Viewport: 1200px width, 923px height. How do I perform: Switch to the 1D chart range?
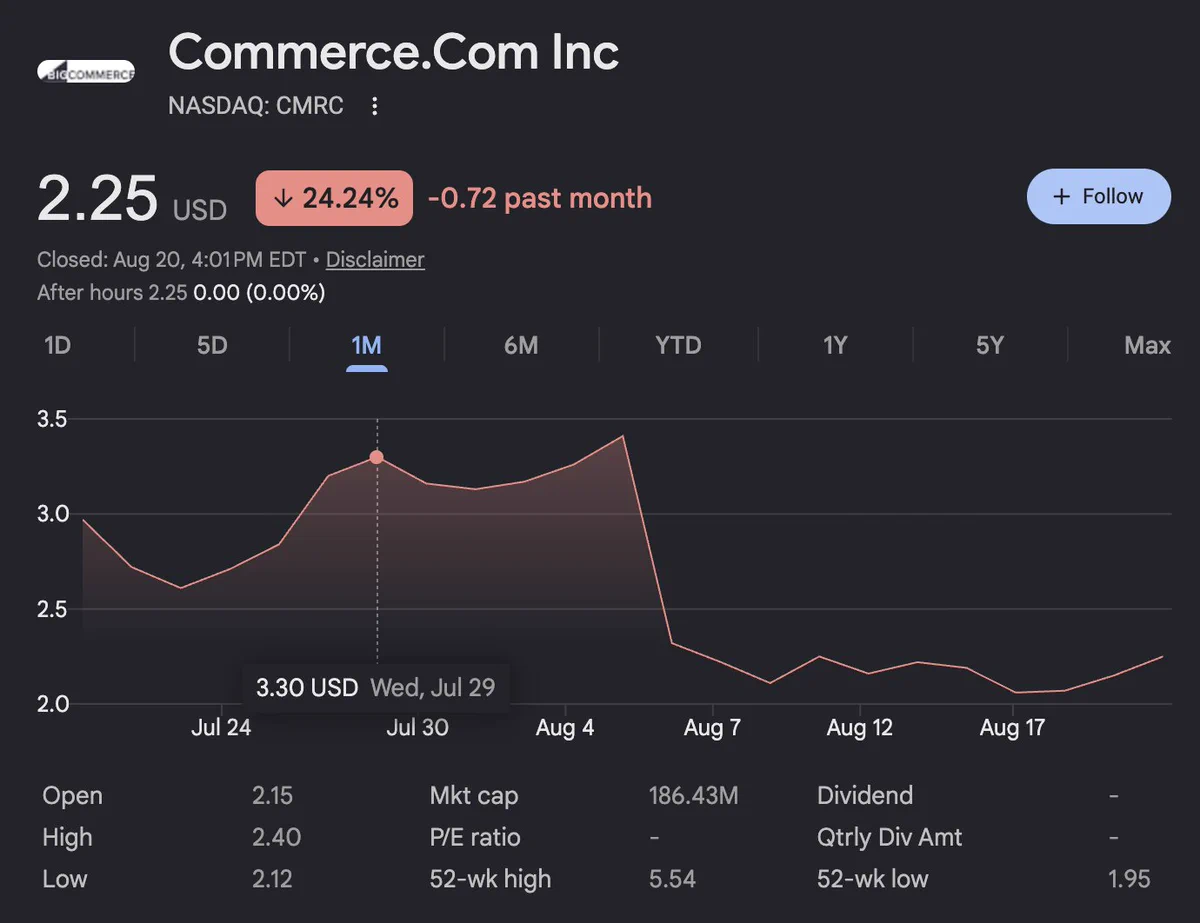pos(58,346)
